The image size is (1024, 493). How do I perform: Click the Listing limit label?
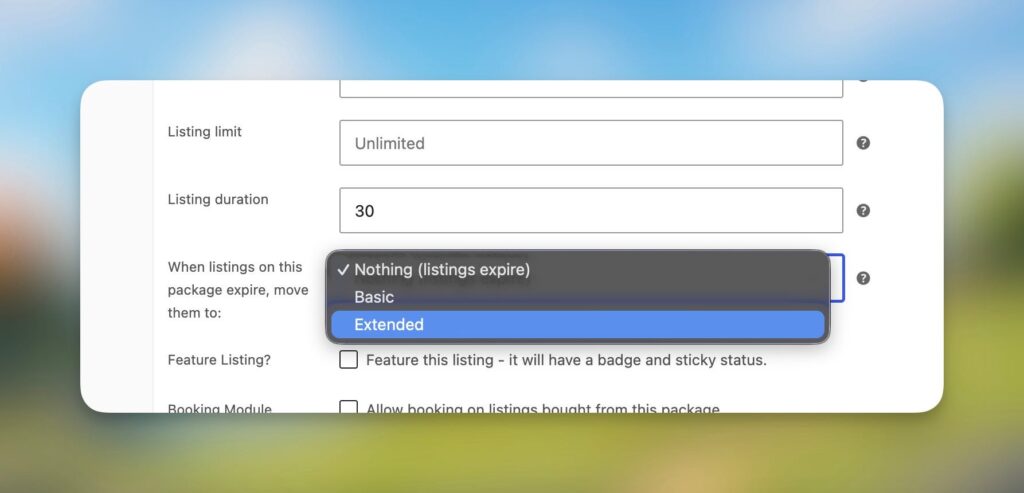point(204,132)
